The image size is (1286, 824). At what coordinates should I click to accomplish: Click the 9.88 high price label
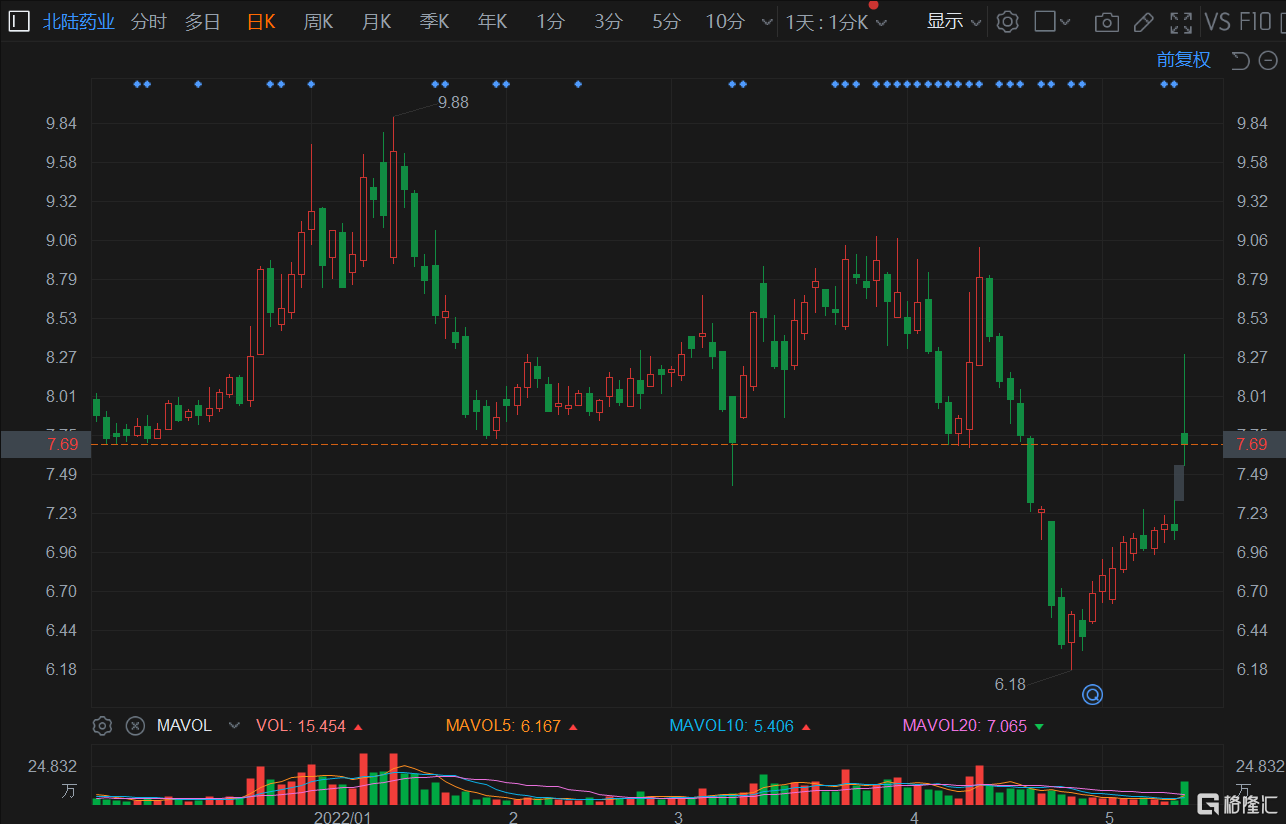(453, 102)
